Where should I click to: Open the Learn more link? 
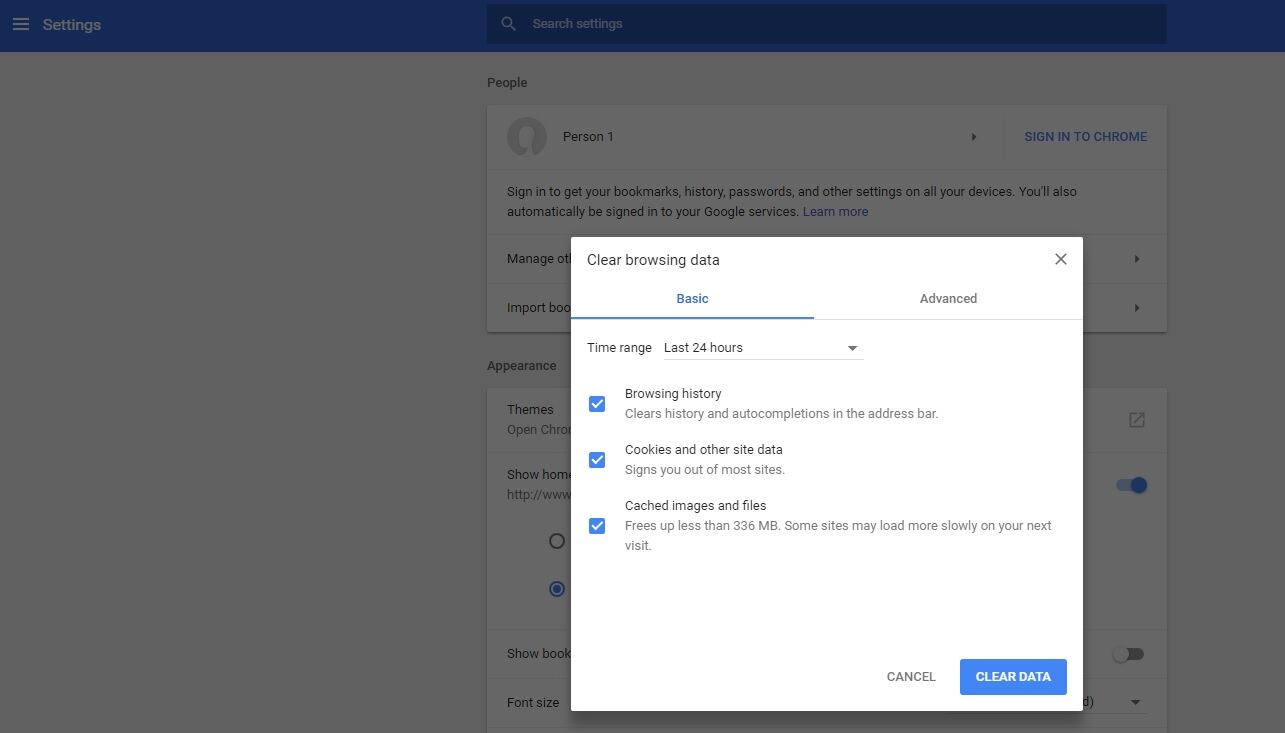pyautogui.click(x=835, y=212)
